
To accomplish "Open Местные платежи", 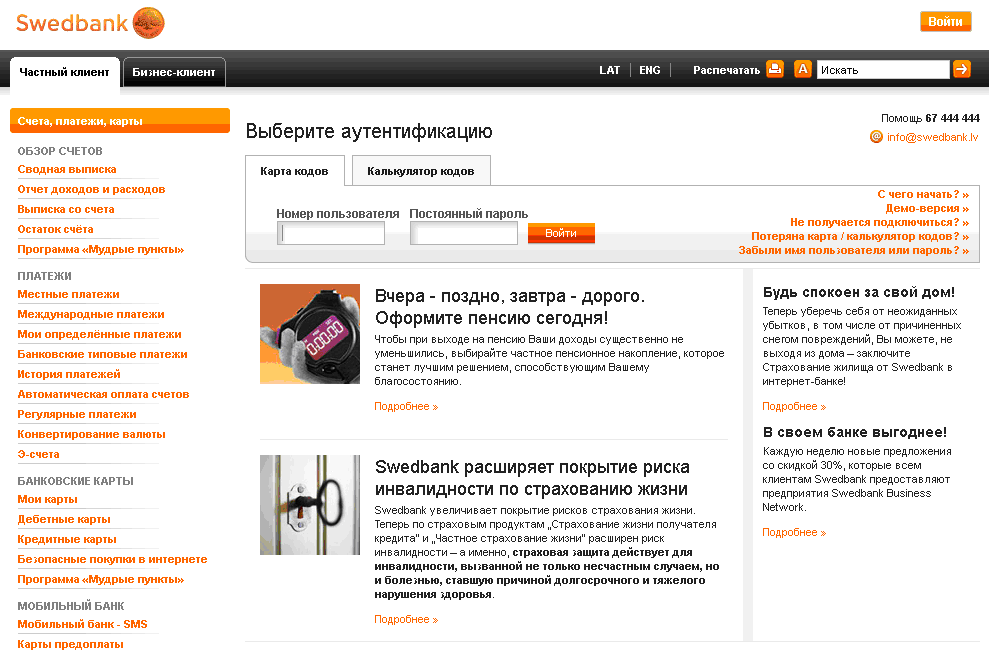I will (x=69, y=294).
